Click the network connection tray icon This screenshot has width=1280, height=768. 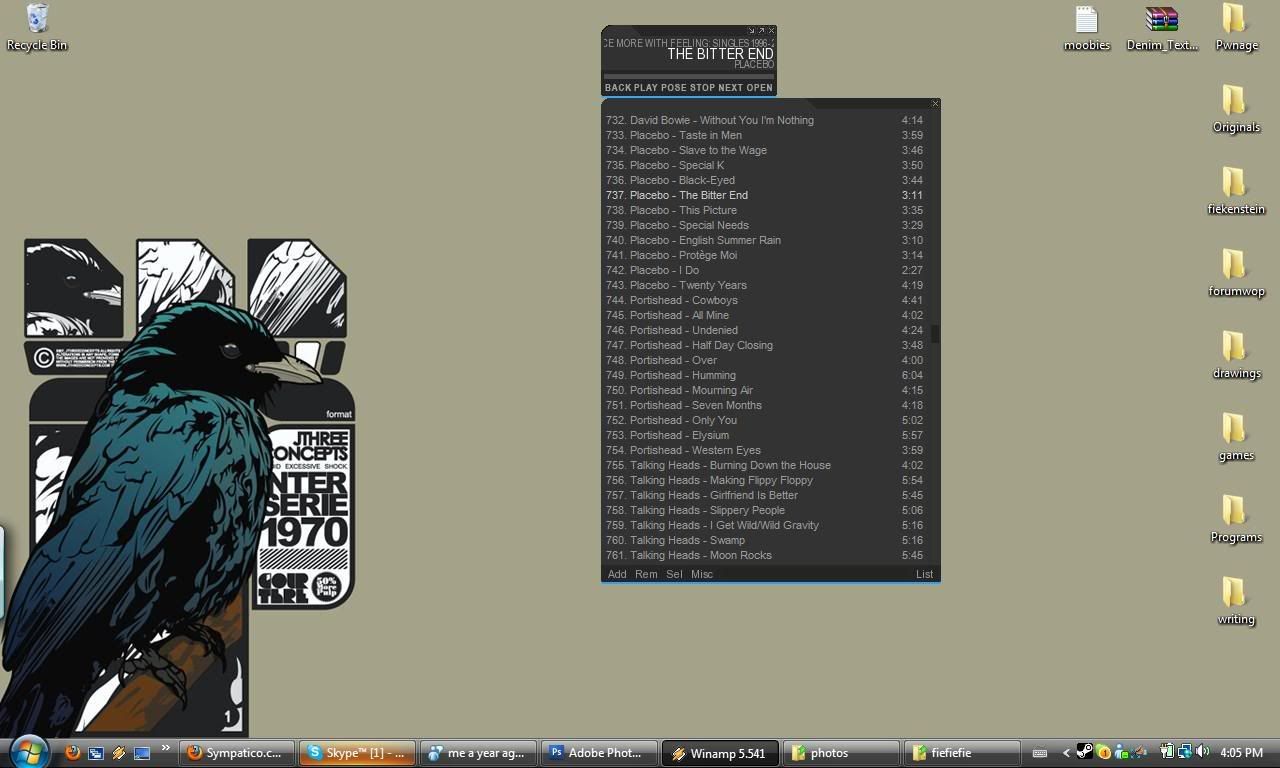coord(1185,752)
